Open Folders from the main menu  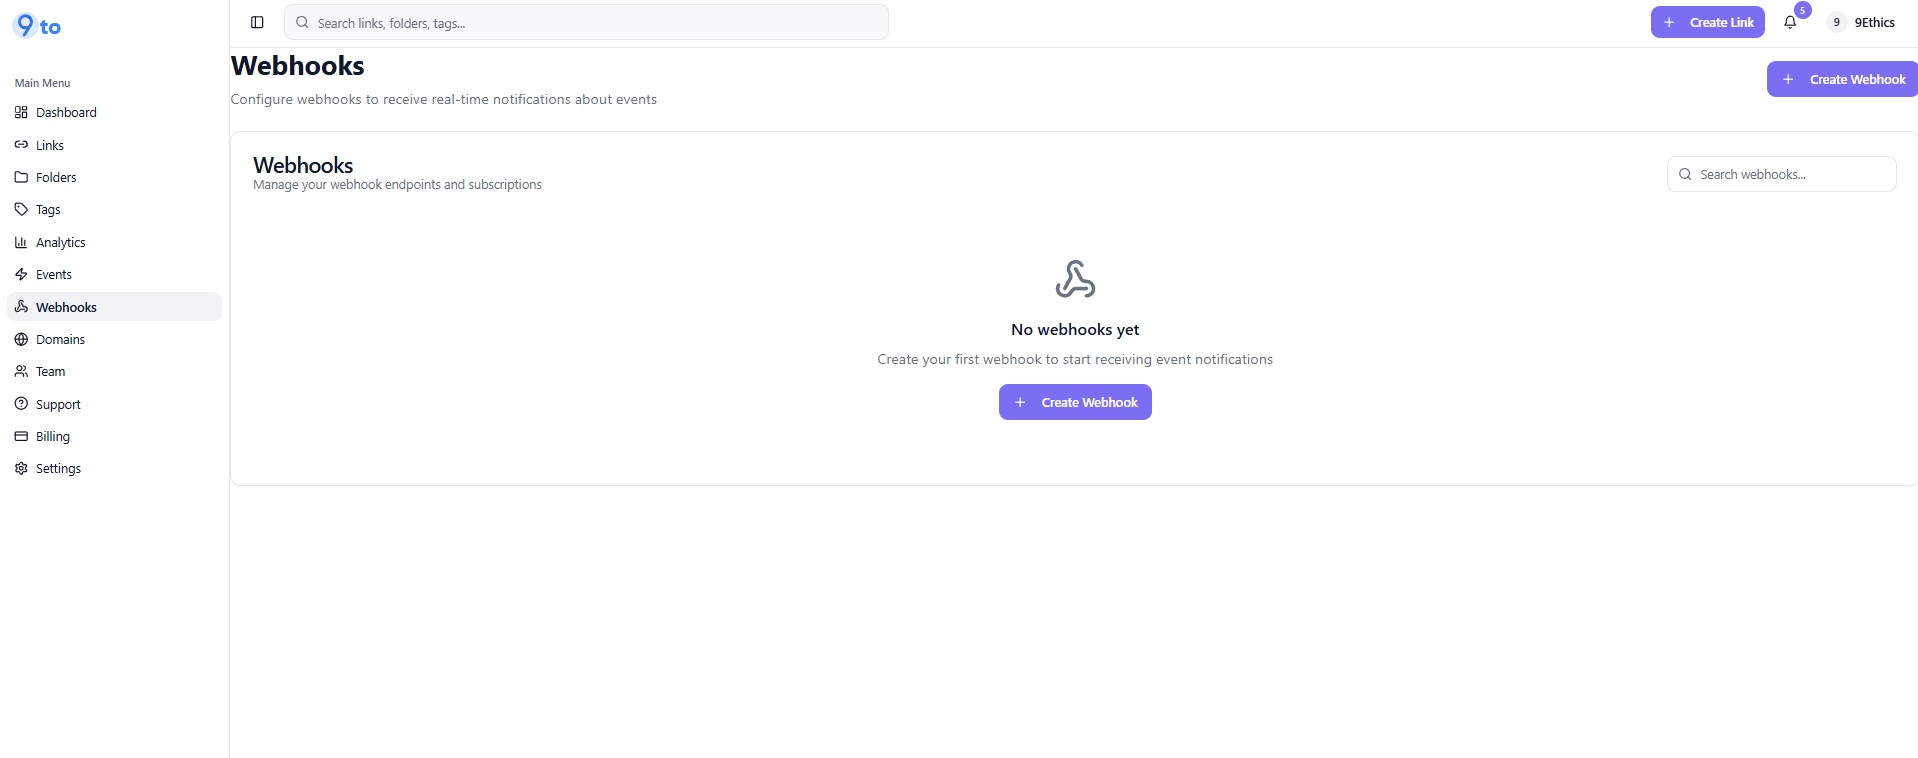pos(56,177)
